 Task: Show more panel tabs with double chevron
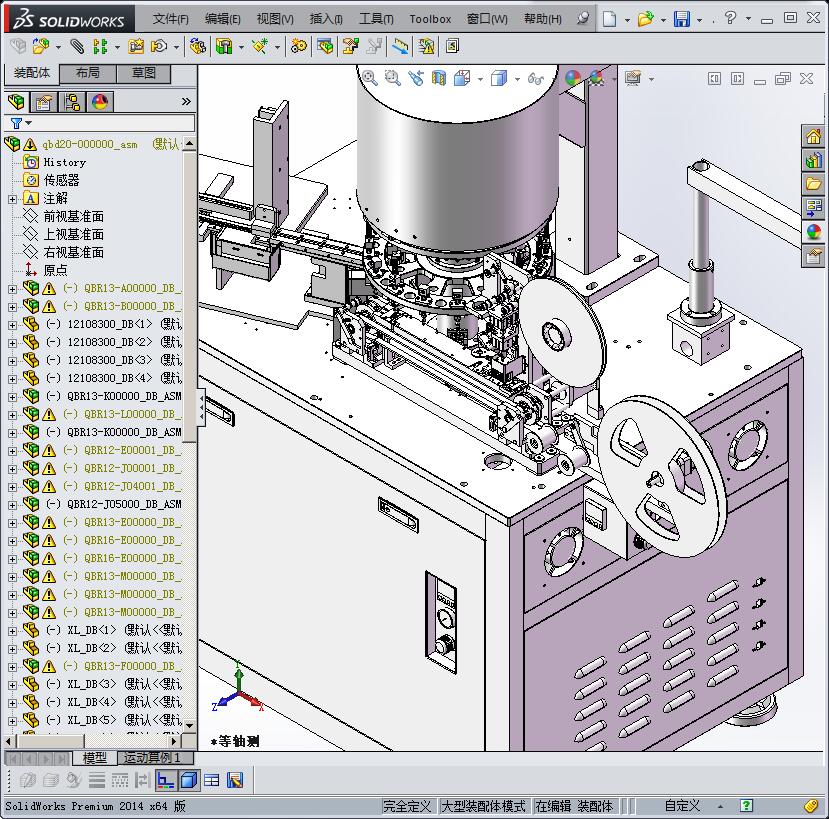pos(186,101)
